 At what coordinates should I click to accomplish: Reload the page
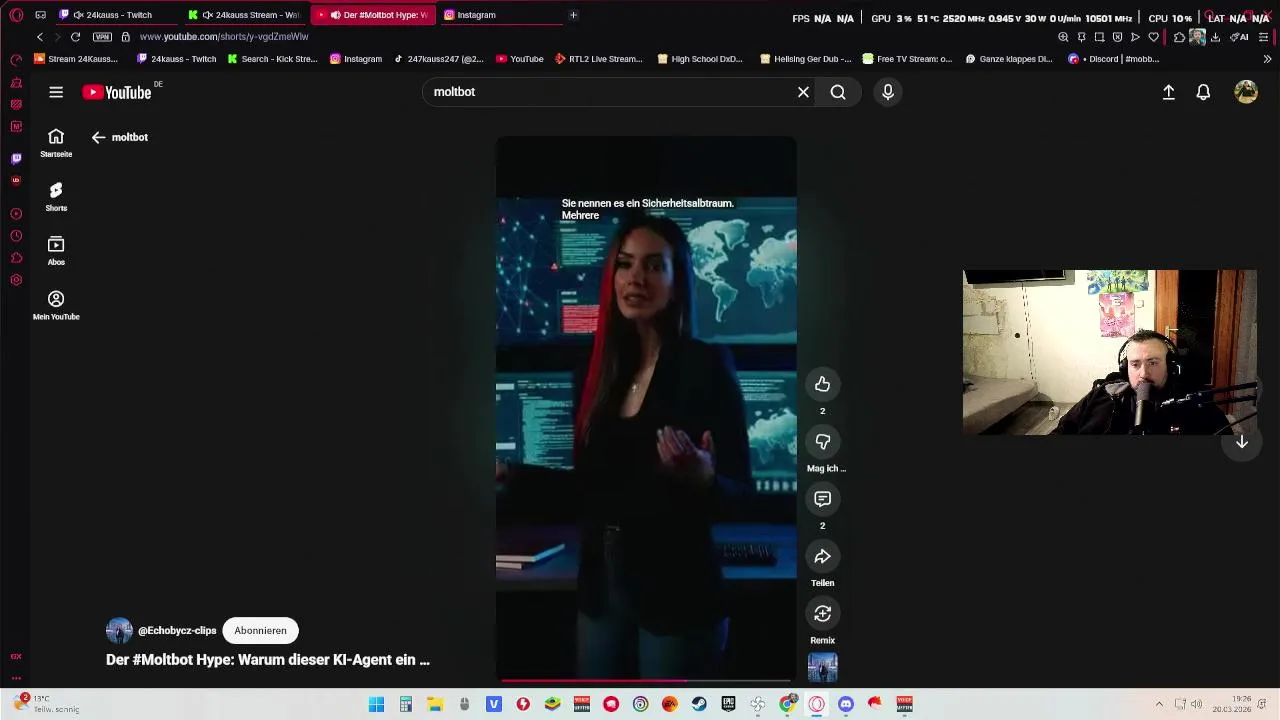click(x=75, y=37)
